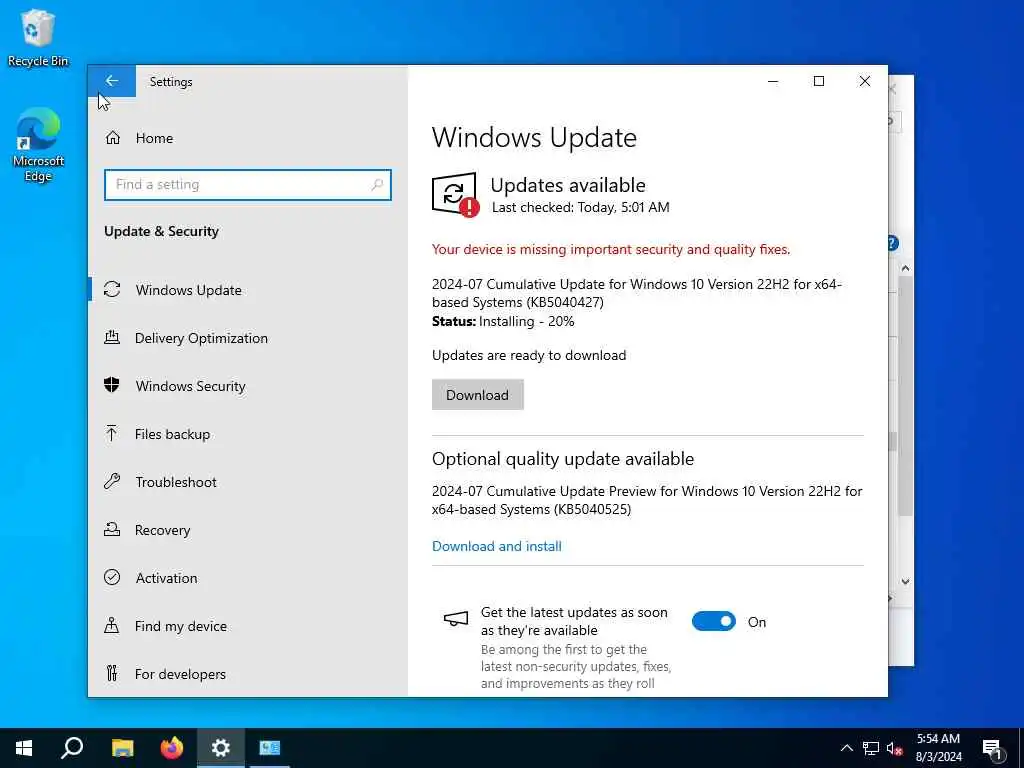The image size is (1024, 768).
Task: Open Action Center notifications icon
Action: (x=993, y=749)
